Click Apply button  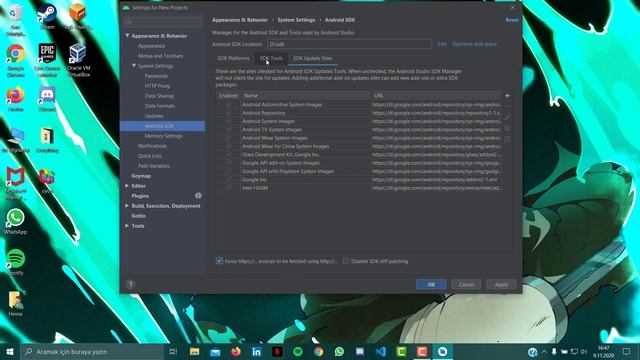(501, 284)
